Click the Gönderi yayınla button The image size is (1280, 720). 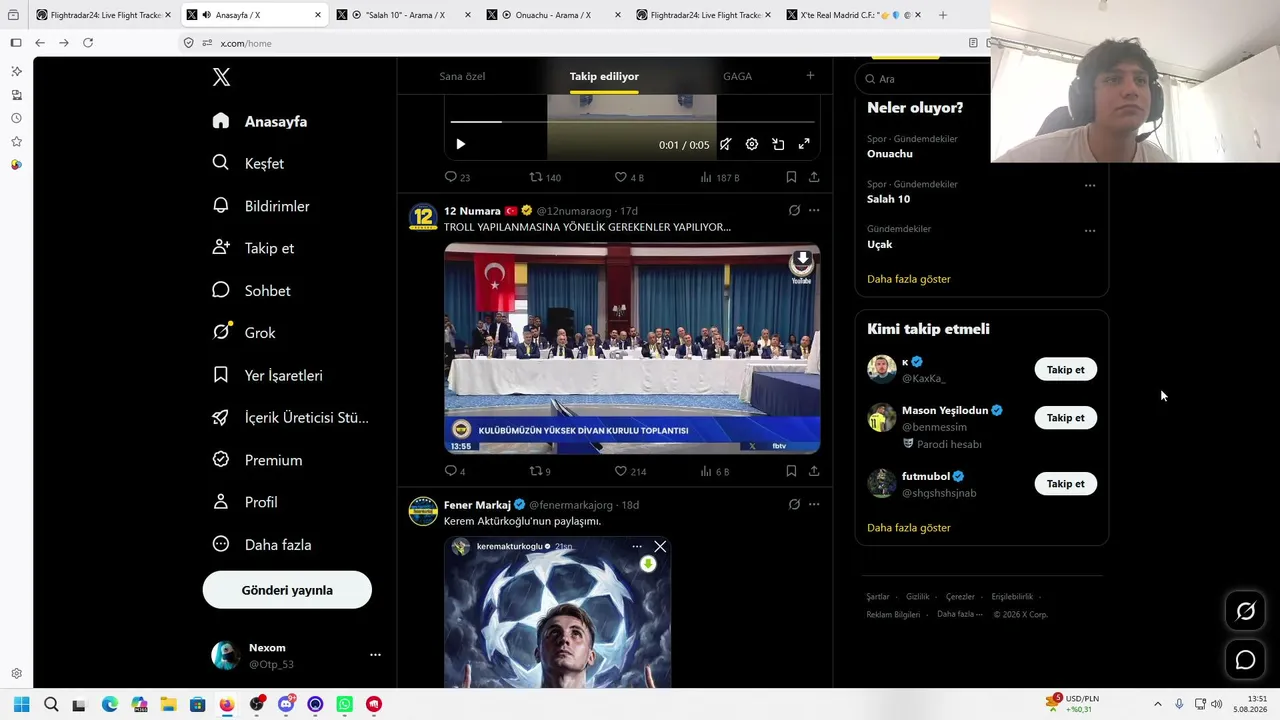pyautogui.click(x=287, y=590)
